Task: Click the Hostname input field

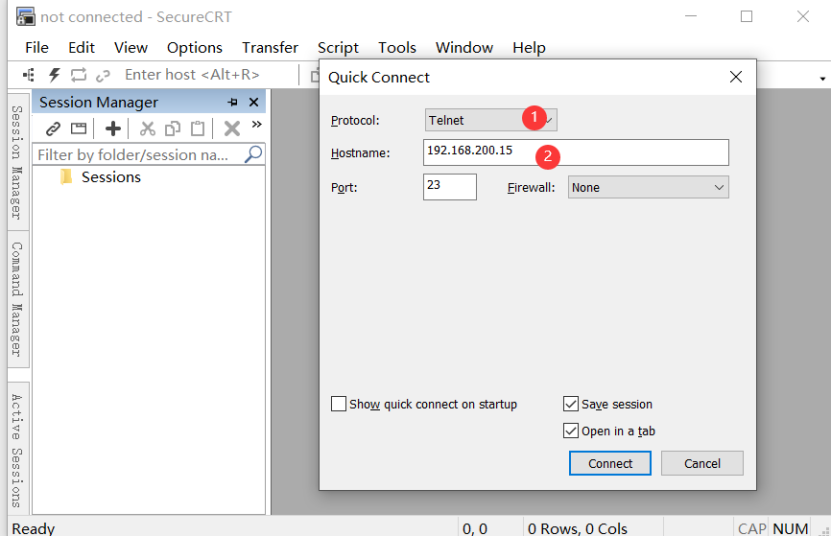Action: pyautogui.click(x=576, y=153)
